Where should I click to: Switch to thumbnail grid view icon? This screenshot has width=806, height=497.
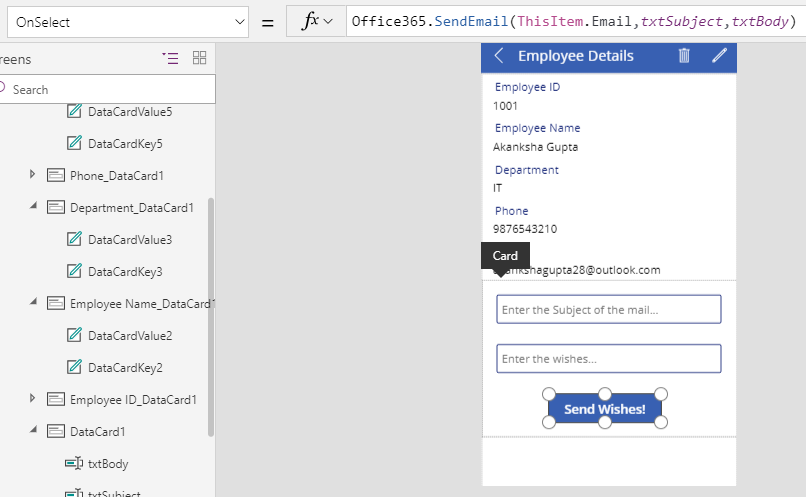point(199,59)
